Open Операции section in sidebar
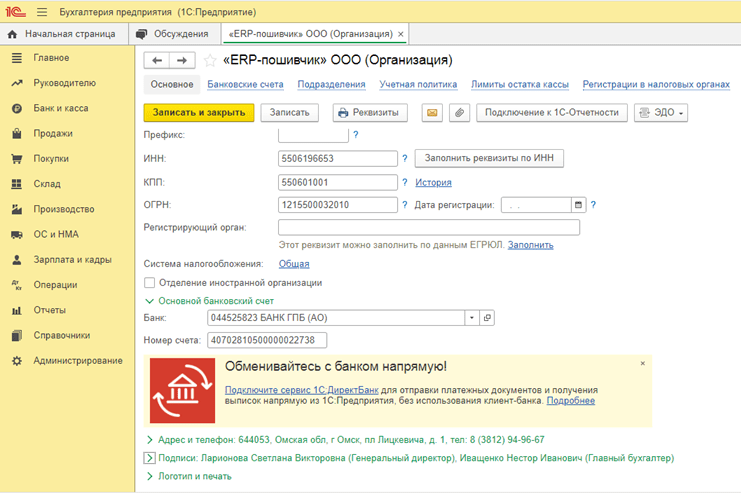This screenshot has height=495, width=741. 67,285
